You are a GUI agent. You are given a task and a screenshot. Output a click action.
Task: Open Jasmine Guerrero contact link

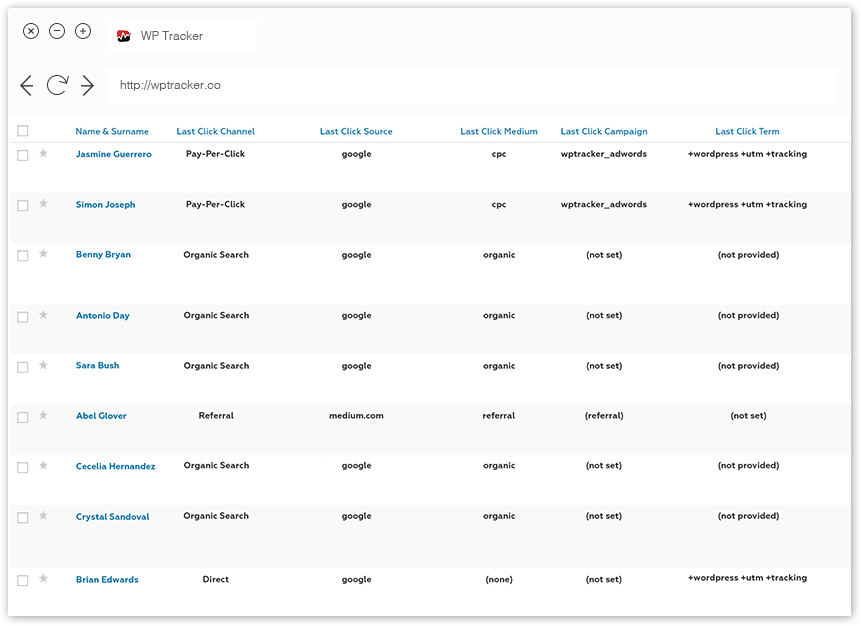[x=114, y=154]
